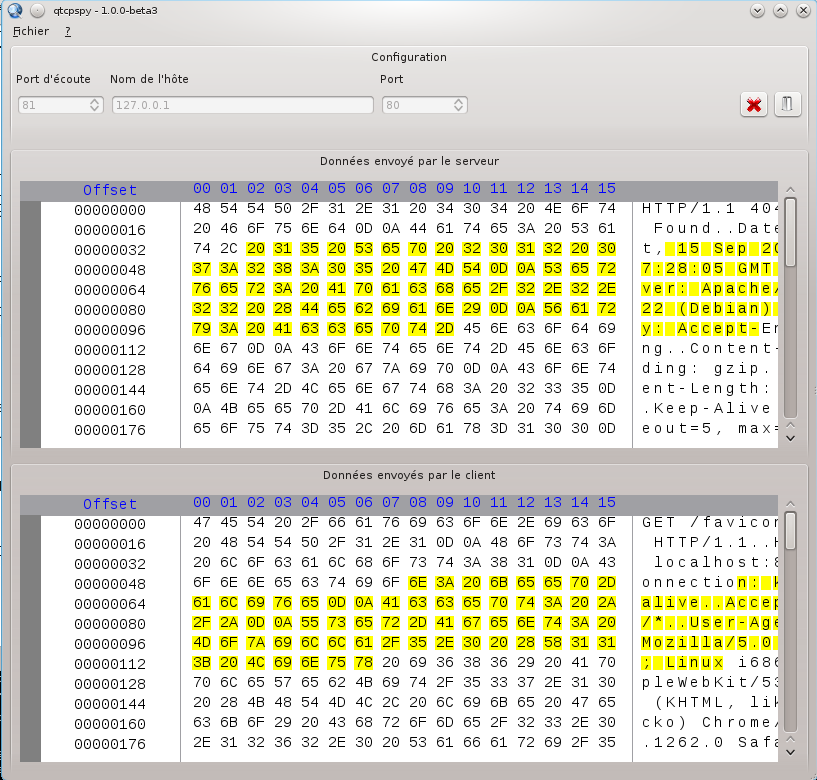Open the ? help menu

[66, 31]
